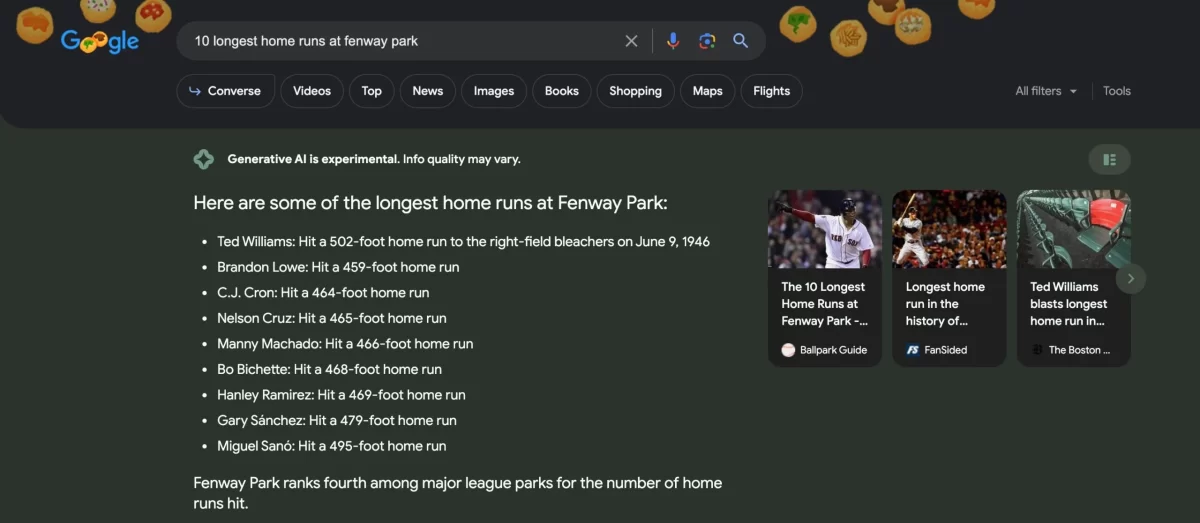Screen dimensions: 1200x523
Task: Switch to the News tab
Action: click(428, 91)
